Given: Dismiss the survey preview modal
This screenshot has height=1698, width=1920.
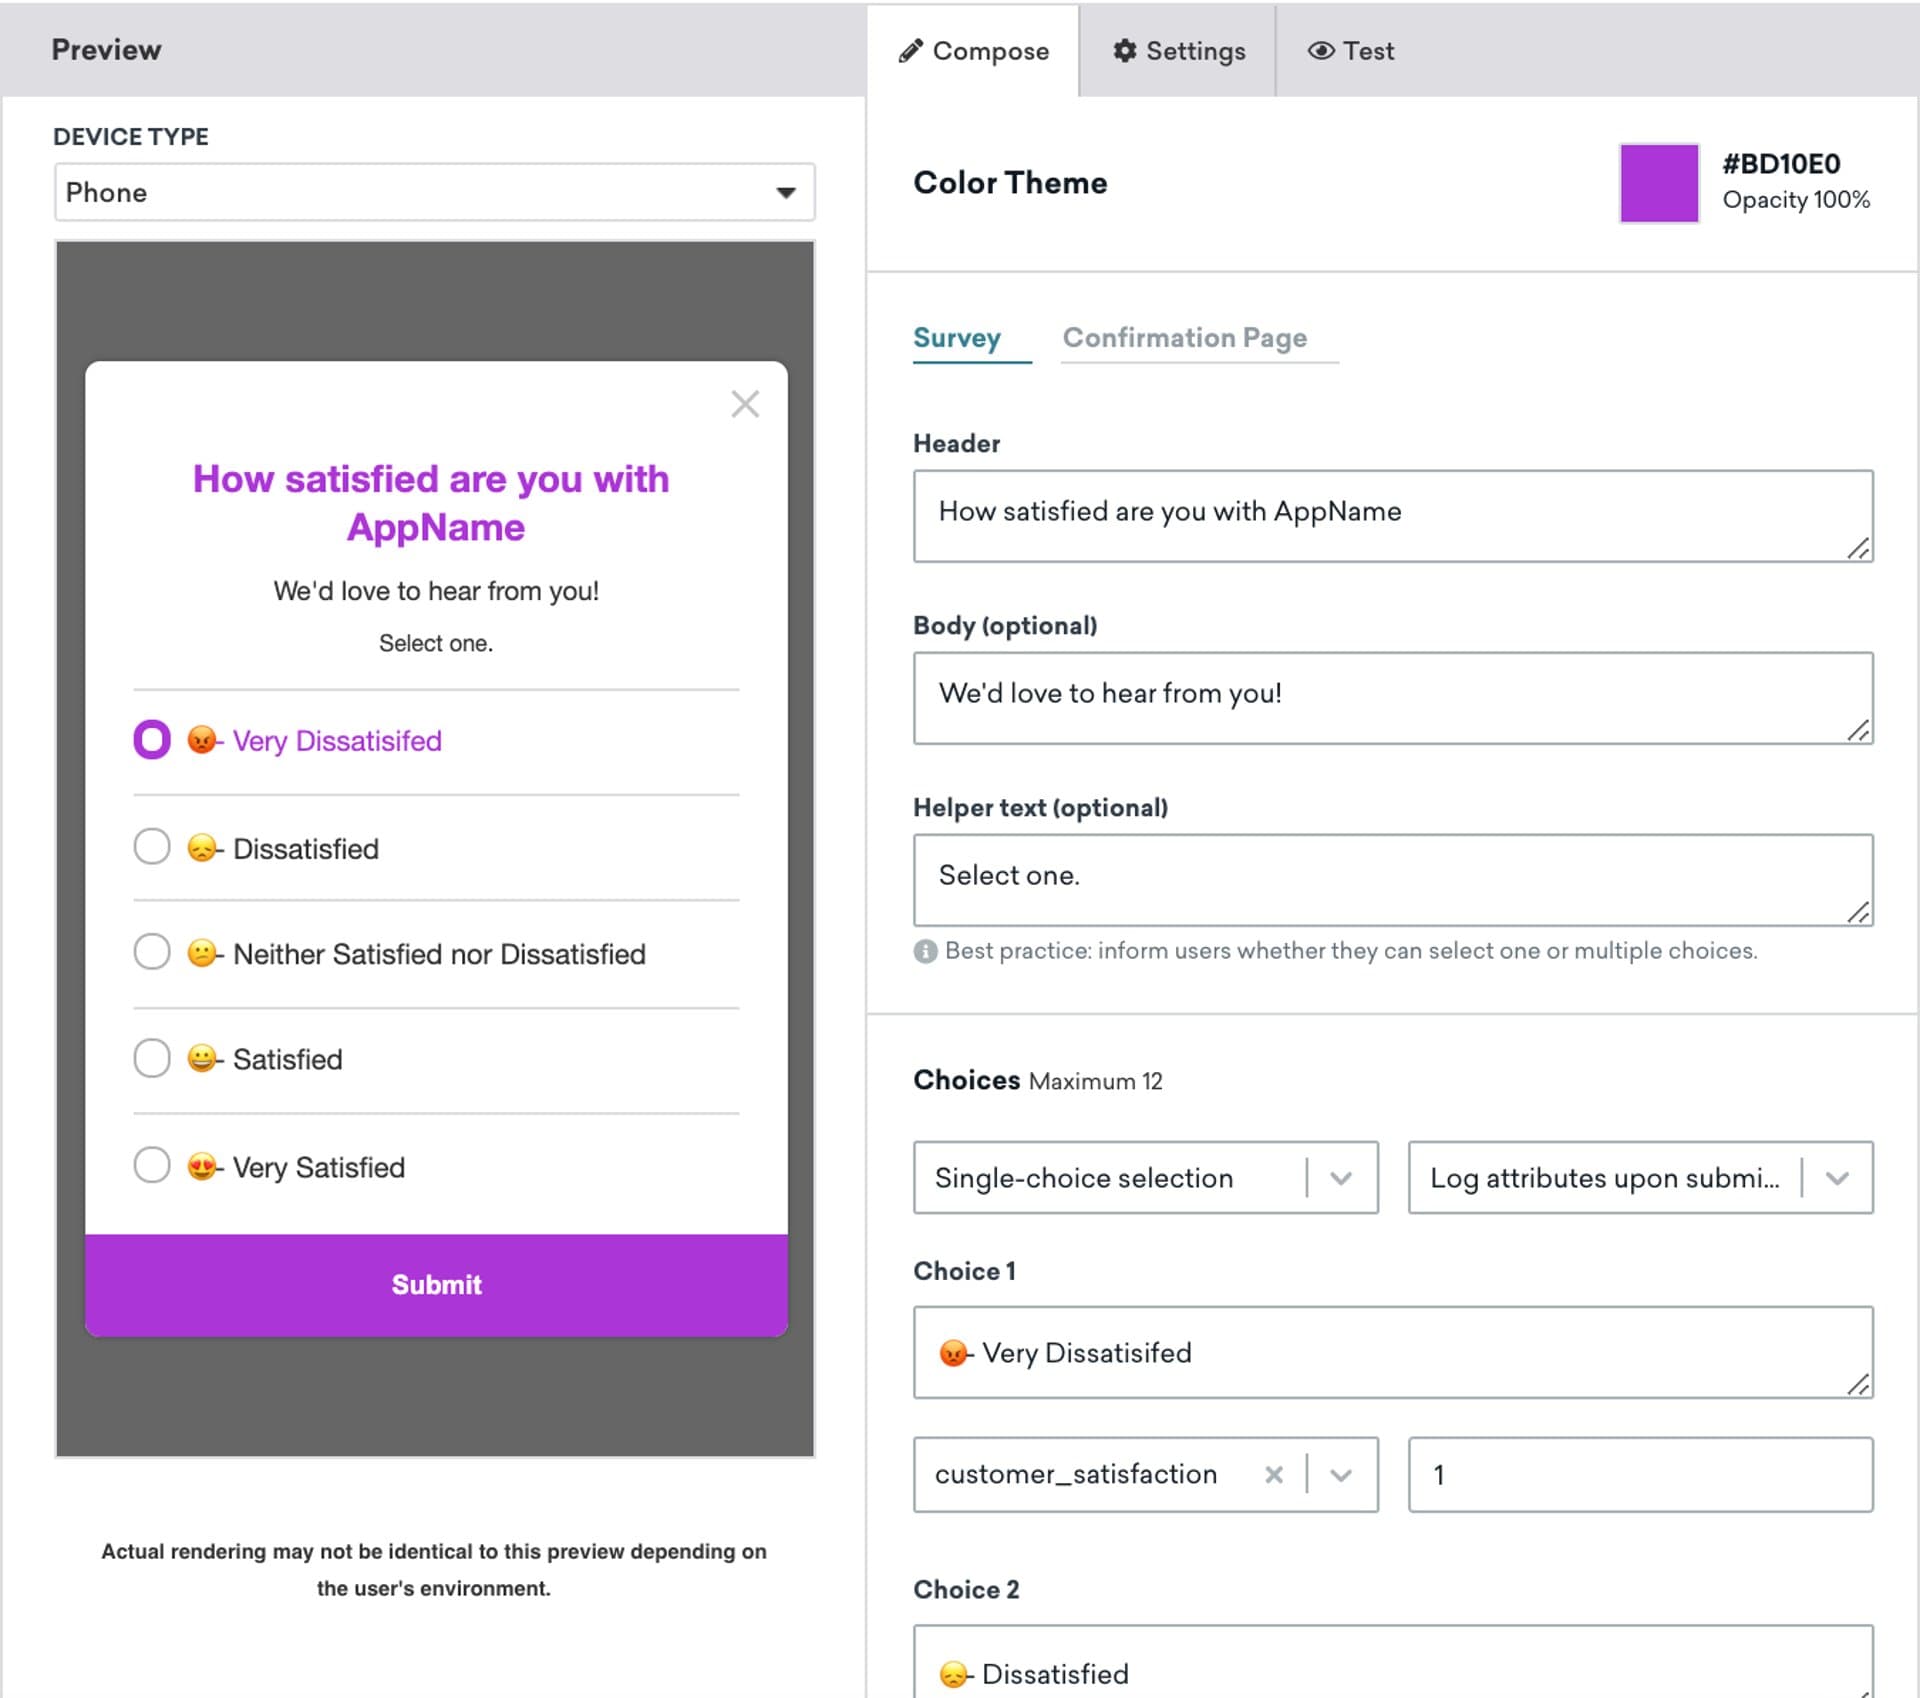Looking at the screenshot, I should coord(745,404).
